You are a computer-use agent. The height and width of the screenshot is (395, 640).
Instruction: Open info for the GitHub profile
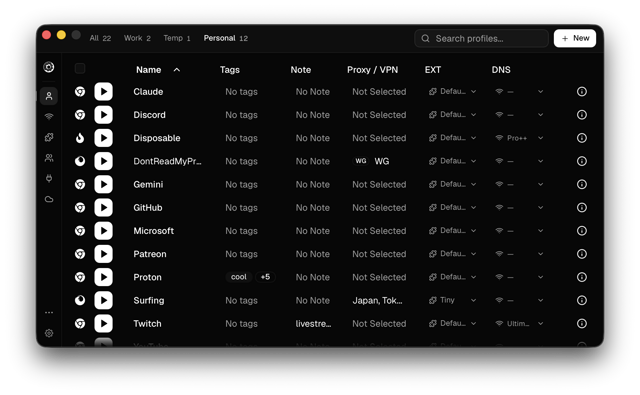(582, 208)
